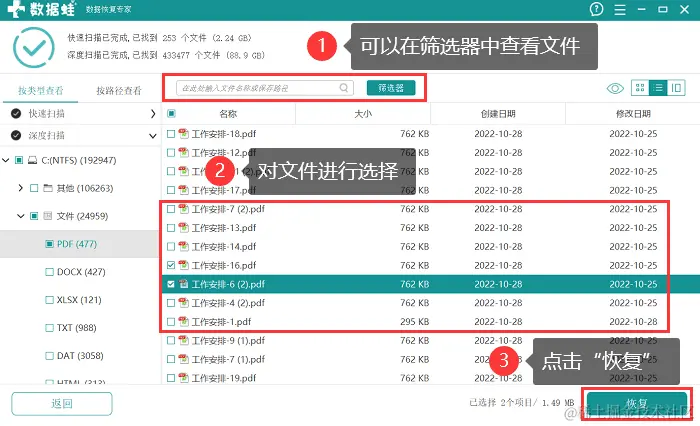Viewport: 700px width, 426px height.
Task: Toggle the select-all checkbox in header
Action: click(171, 113)
